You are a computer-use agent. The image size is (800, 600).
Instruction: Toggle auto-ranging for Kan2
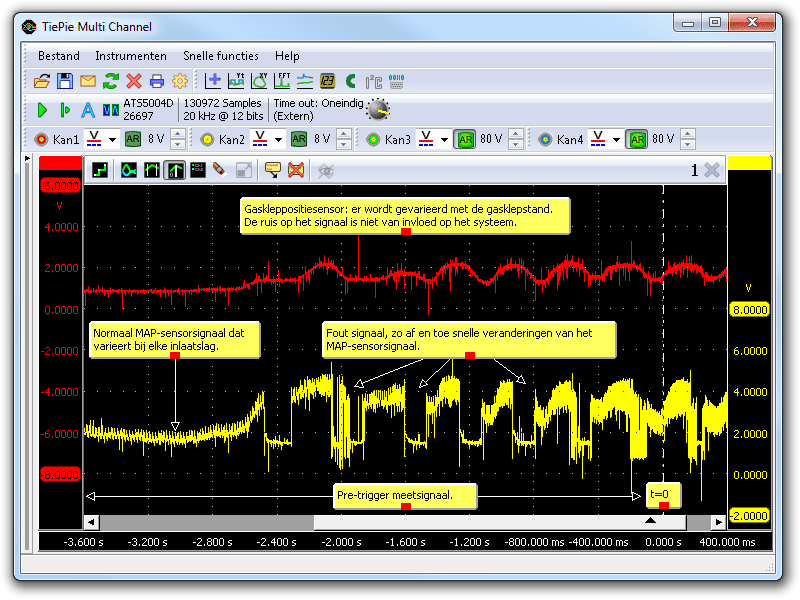coord(299,139)
